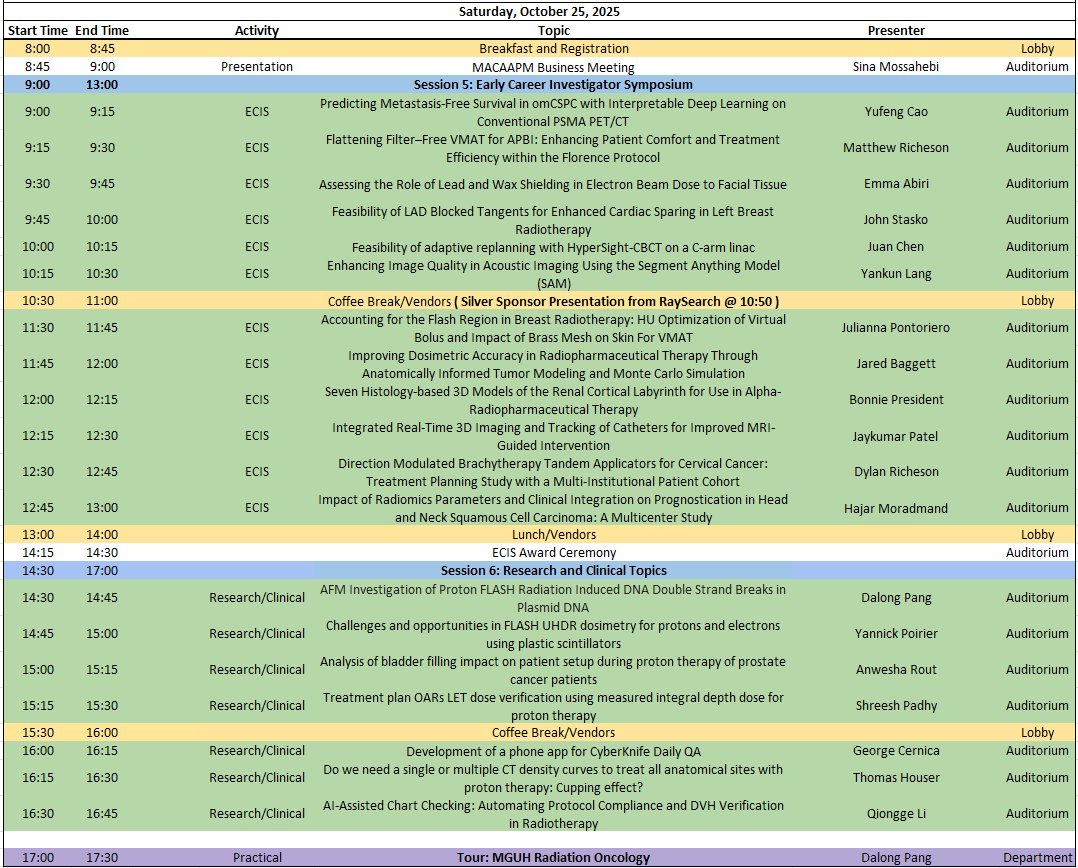The width and height of the screenshot is (1078, 868).
Task: Click presenter Julianna Pontoriero
Action: [896, 328]
